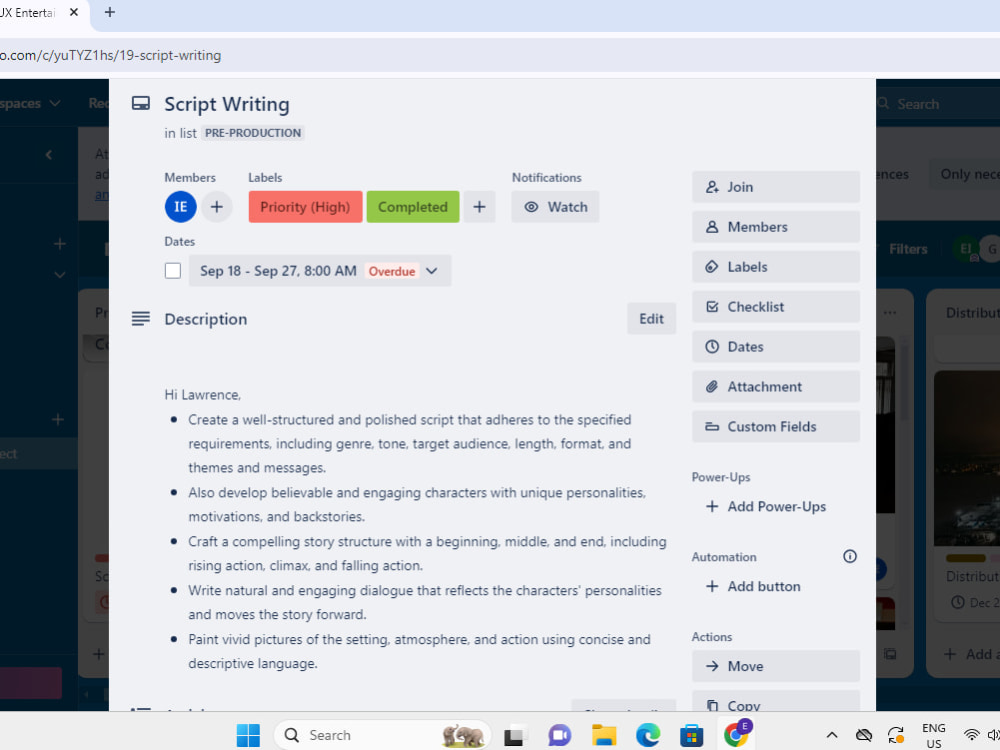This screenshot has height=750, width=1000.
Task: Click the Power-Ups section heading
Action: pyautogui.click(x=721, y=477)
